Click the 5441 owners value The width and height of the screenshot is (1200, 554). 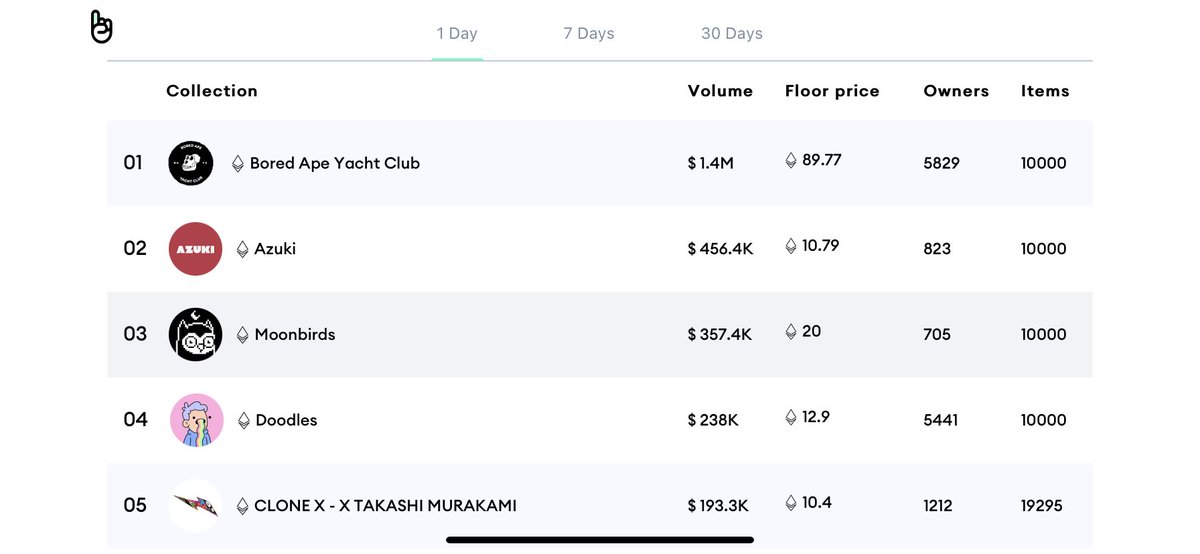point(940,420)
